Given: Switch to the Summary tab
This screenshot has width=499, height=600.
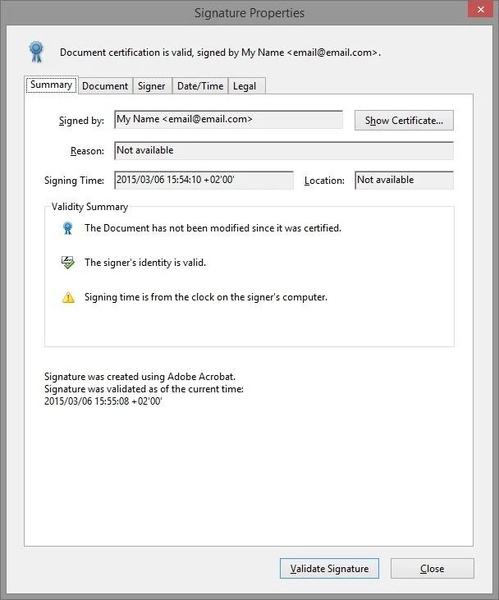Looking at the screenshot, I should pos(51,85).
